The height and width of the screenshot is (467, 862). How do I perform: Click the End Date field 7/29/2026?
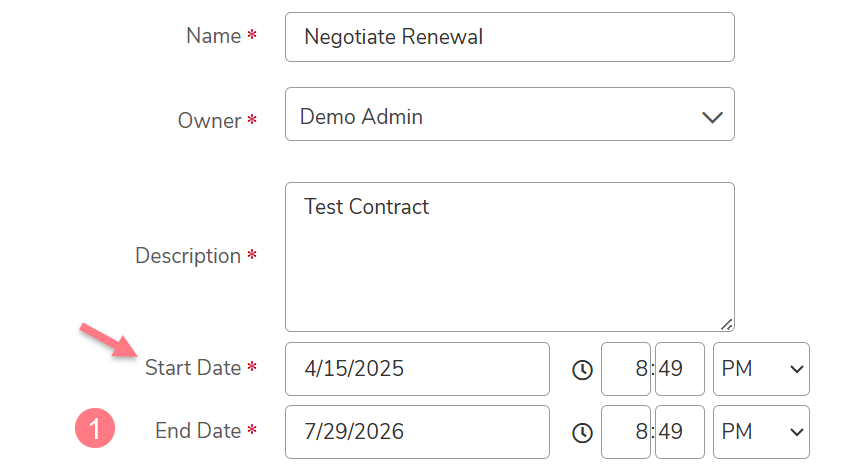[417, 432]
